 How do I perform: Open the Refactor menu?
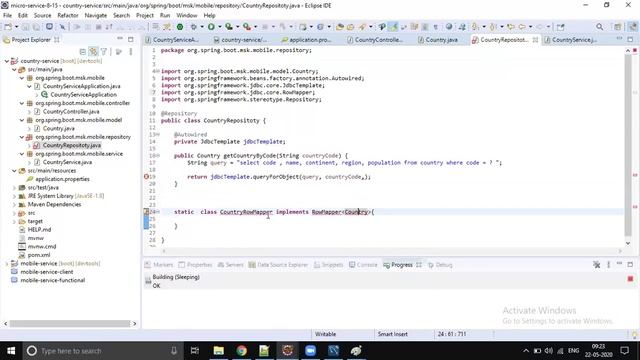(68, 16)
